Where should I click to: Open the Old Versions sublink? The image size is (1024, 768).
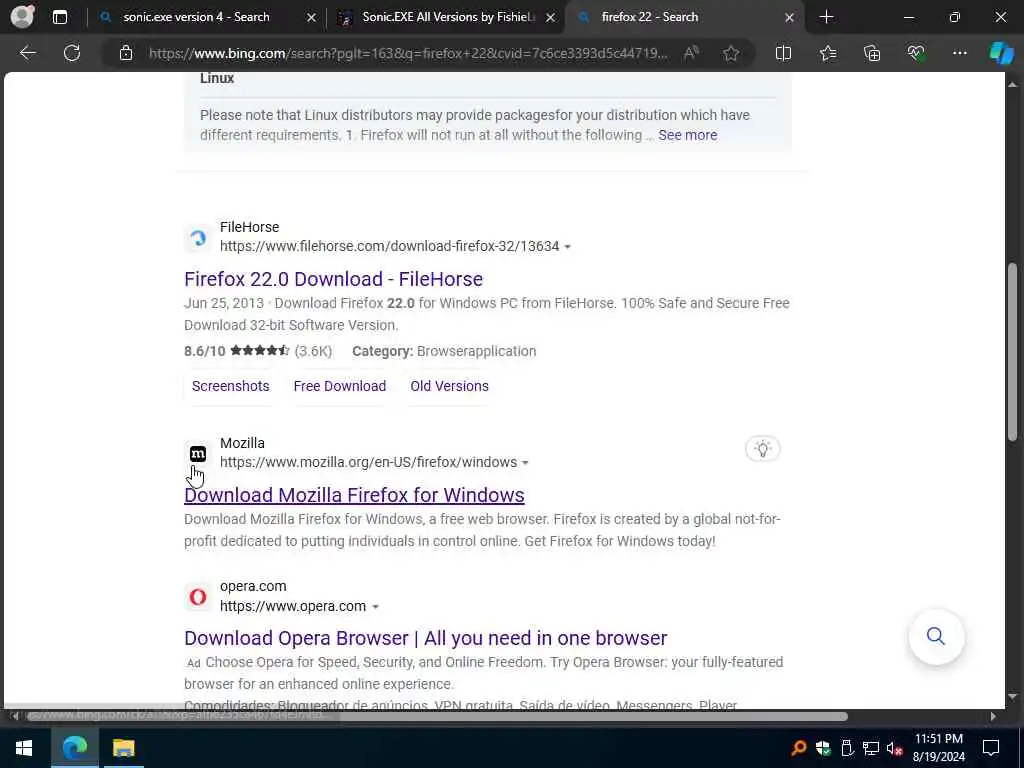[449, 386]
